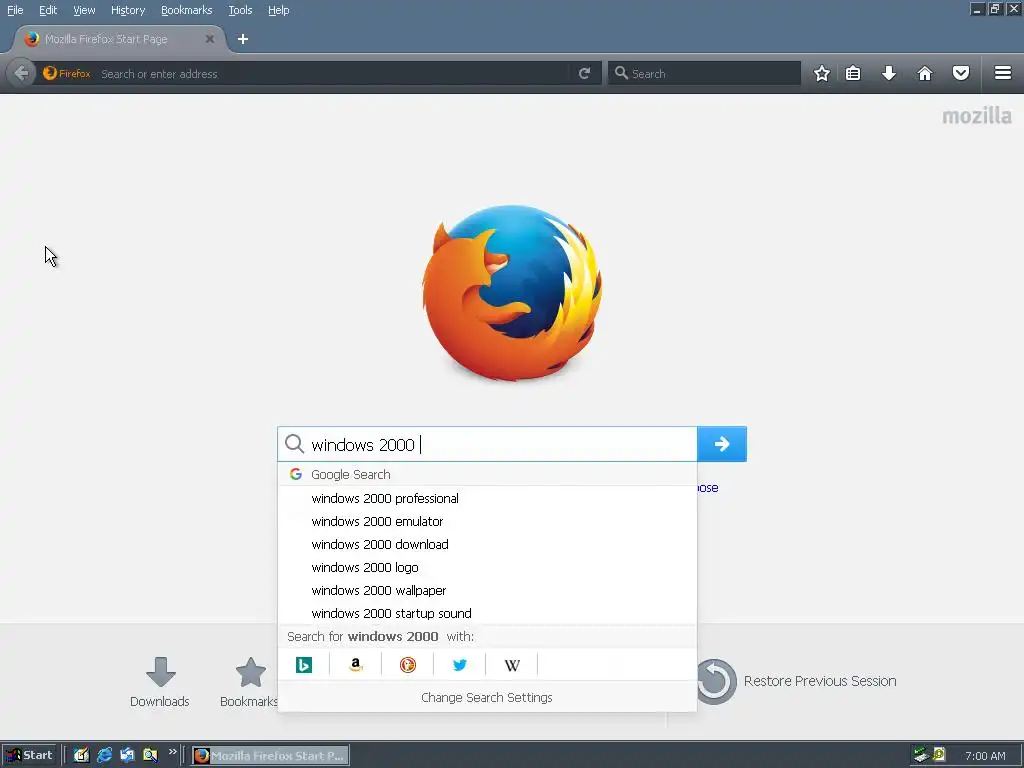Open the hamburger menu
Screen dimensions: 1024x768
coord(1003,73)
